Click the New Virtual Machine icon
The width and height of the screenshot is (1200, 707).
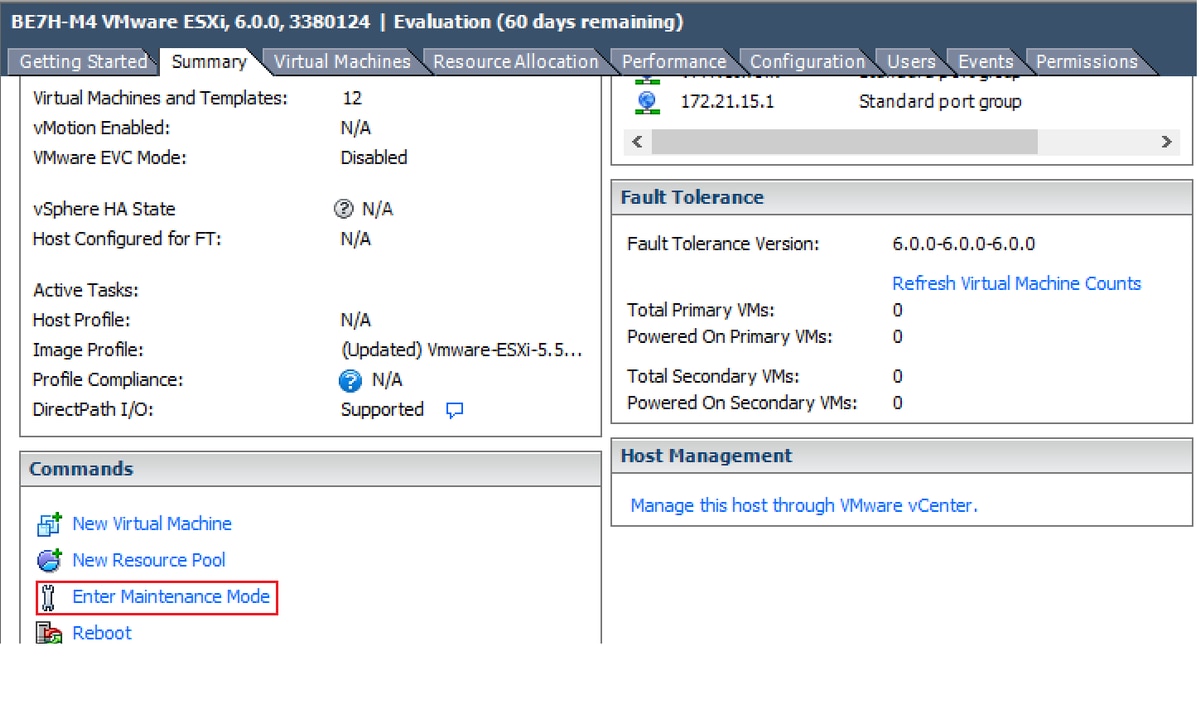coord(49,524)
